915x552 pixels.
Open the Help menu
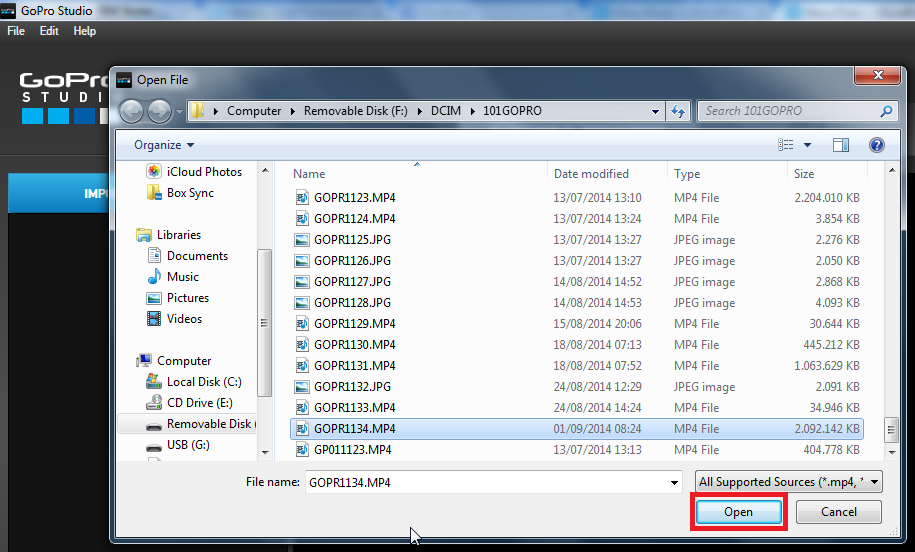[x=85, y=31]
